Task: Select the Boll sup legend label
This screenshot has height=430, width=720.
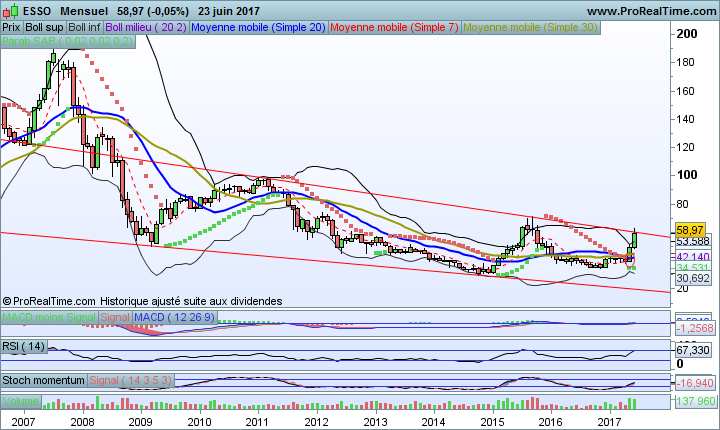Action: tap(44, 28)
